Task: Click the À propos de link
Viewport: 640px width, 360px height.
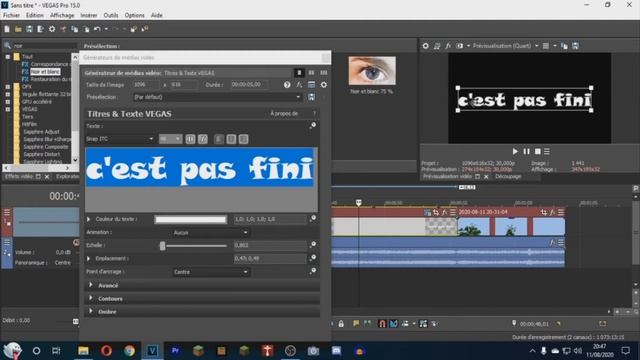Action: [284, 113]
